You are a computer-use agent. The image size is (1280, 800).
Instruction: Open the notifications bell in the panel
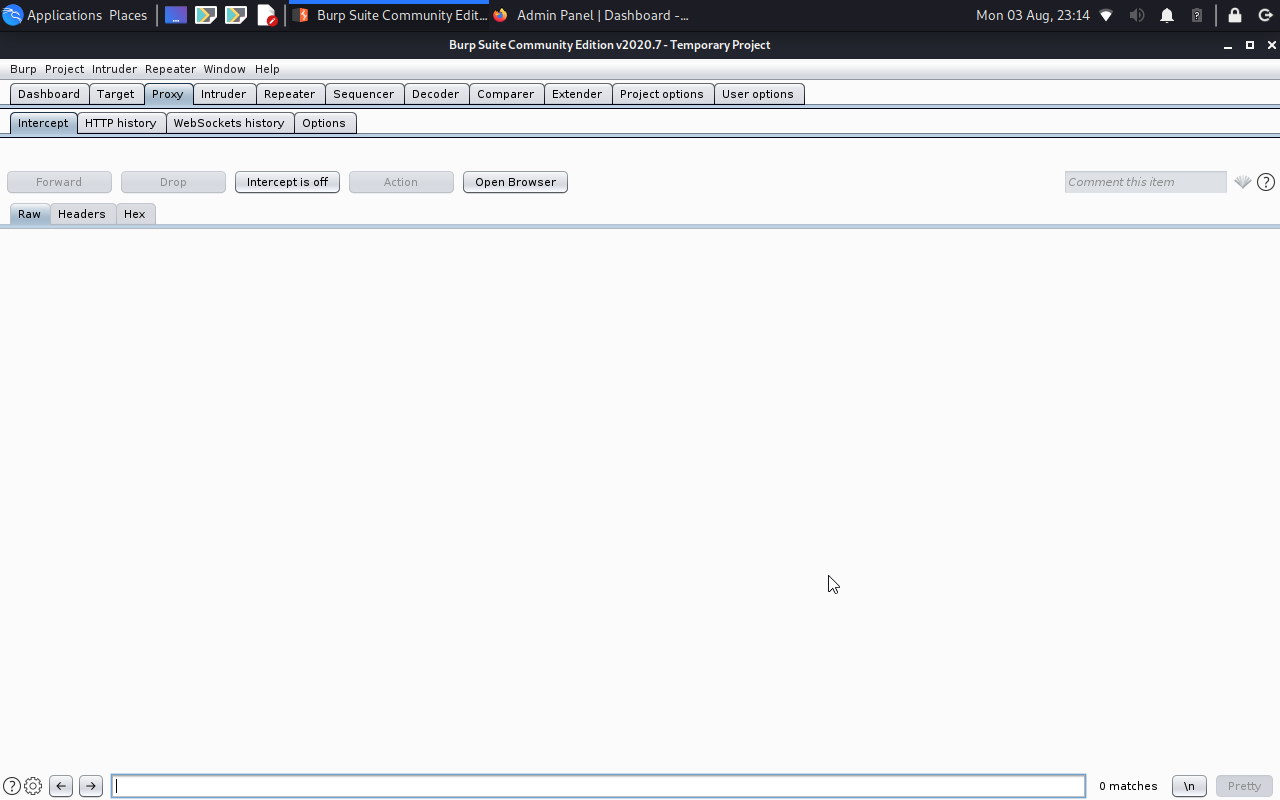click(x=1166, y=15)
